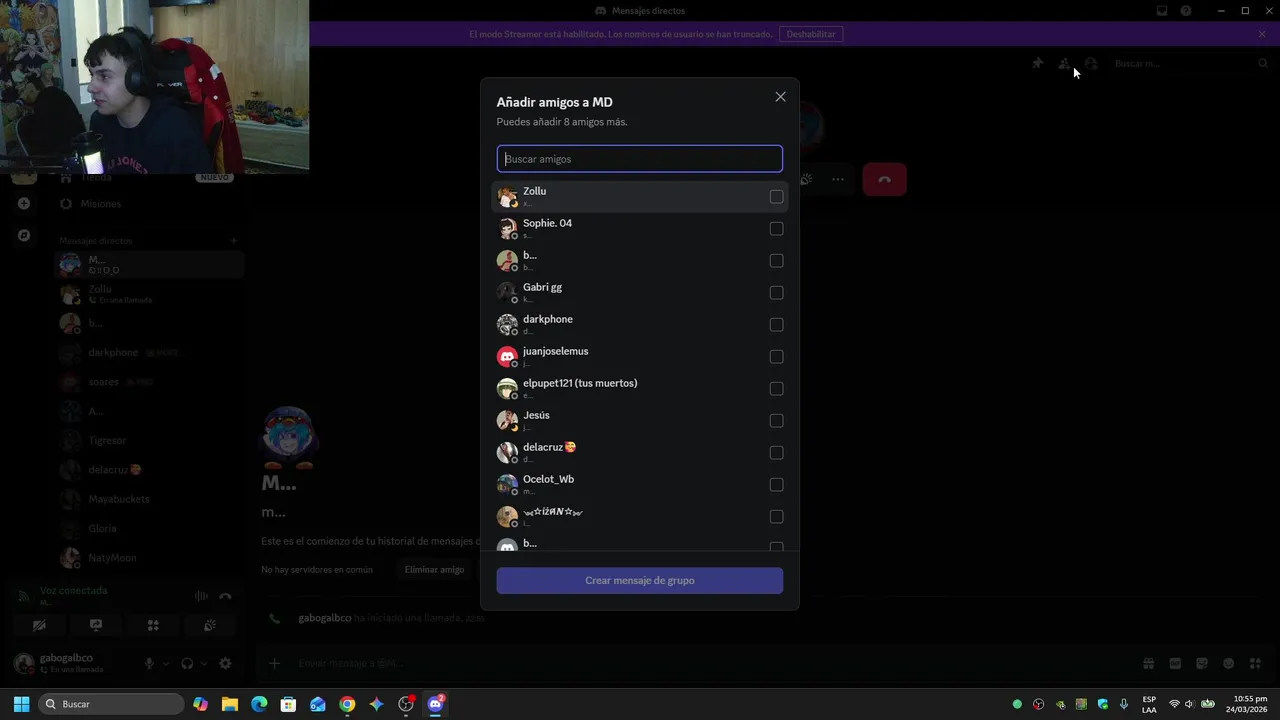Disconnect voice in Voz conectada panel
This screenshot has width=1280, height=720.
click(225, 596)
